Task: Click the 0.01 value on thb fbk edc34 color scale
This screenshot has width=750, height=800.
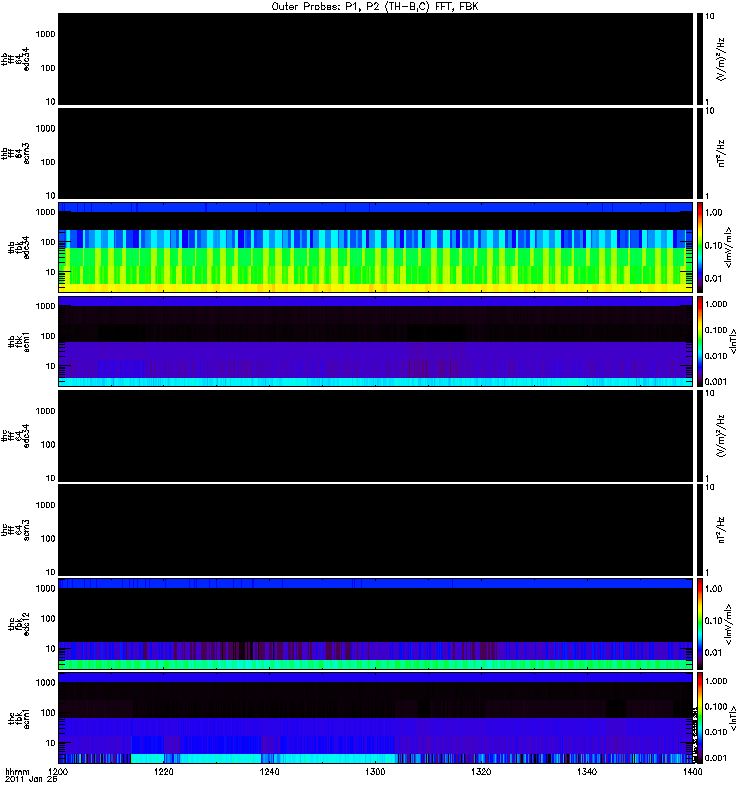Action: [713, 279]
